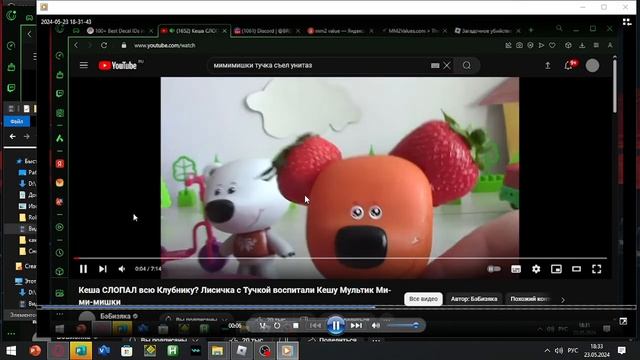Image resolution: width=640 pixels, height=360 pixels.
Task: Toggle YouTube autoplay switch
Action: coord(494,269)
